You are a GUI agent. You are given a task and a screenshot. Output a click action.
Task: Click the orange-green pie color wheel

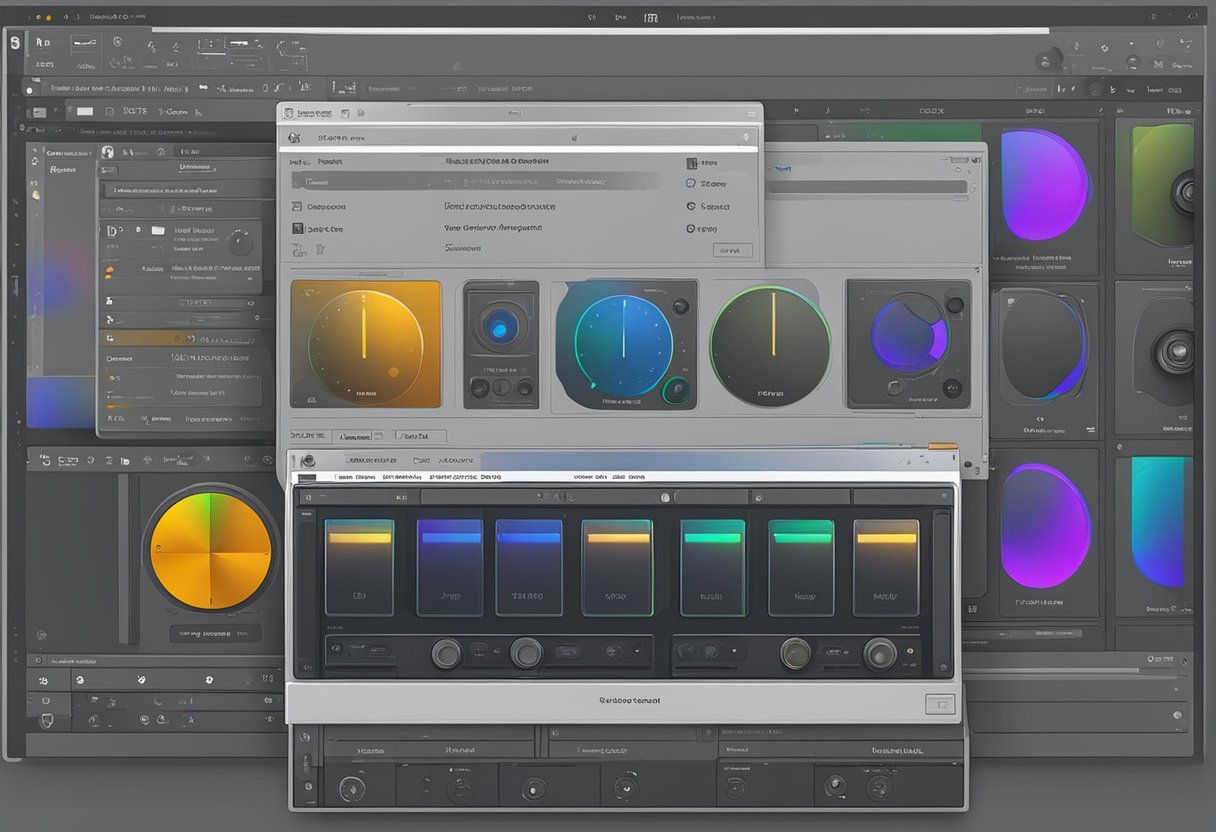tap(211, 549)
